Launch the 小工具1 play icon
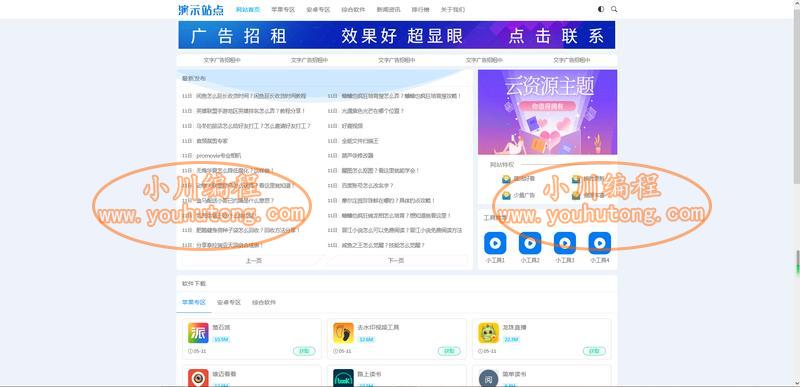800x387 pixels. pos(495,243)
